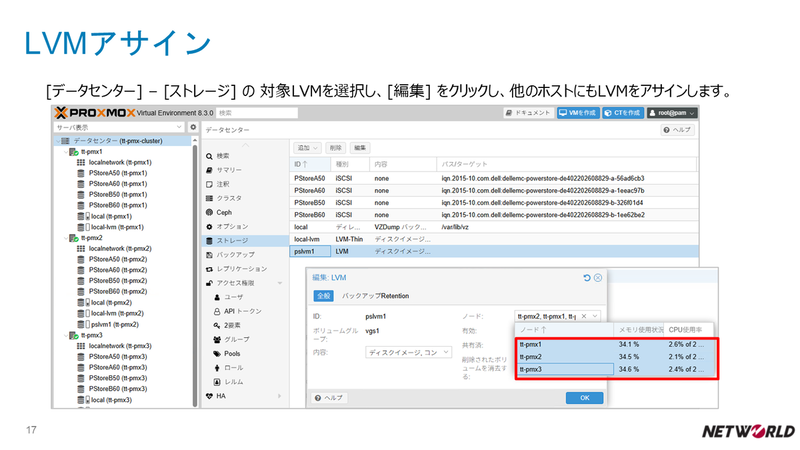Confirm the LVM dialog with OK
Screen dimensions: 800x450
coord(585,398)
